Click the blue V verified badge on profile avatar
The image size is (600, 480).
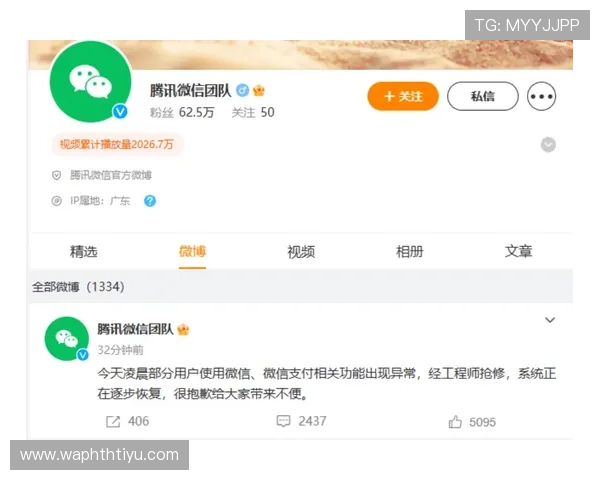click(x=120, y=111)
